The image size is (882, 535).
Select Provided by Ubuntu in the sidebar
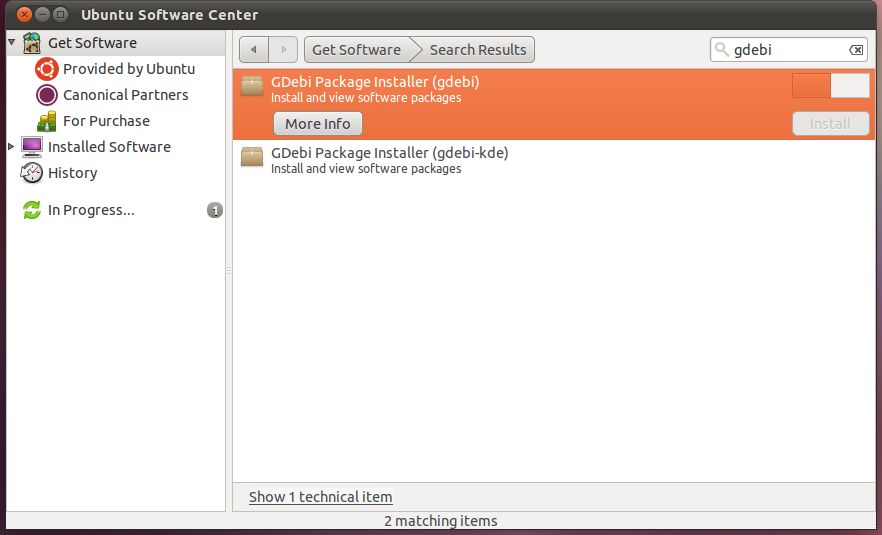tap(129, 69)
